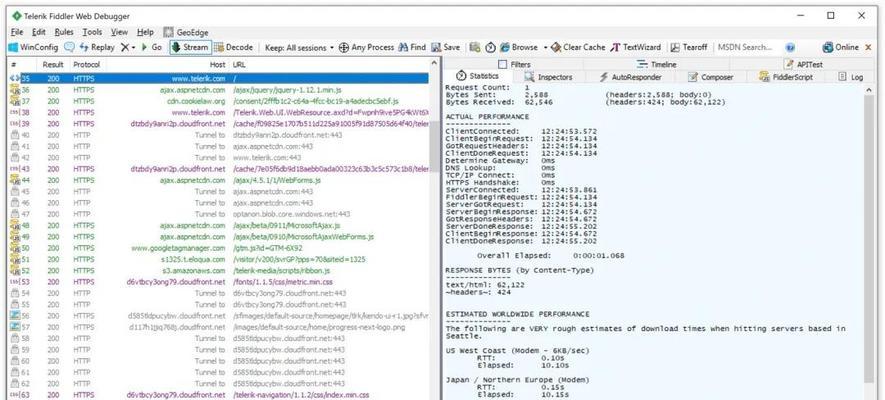The height and width of the screenshot is (400, 885).
Task: Open the AutoResponder tab
Action: coord(630,77)
